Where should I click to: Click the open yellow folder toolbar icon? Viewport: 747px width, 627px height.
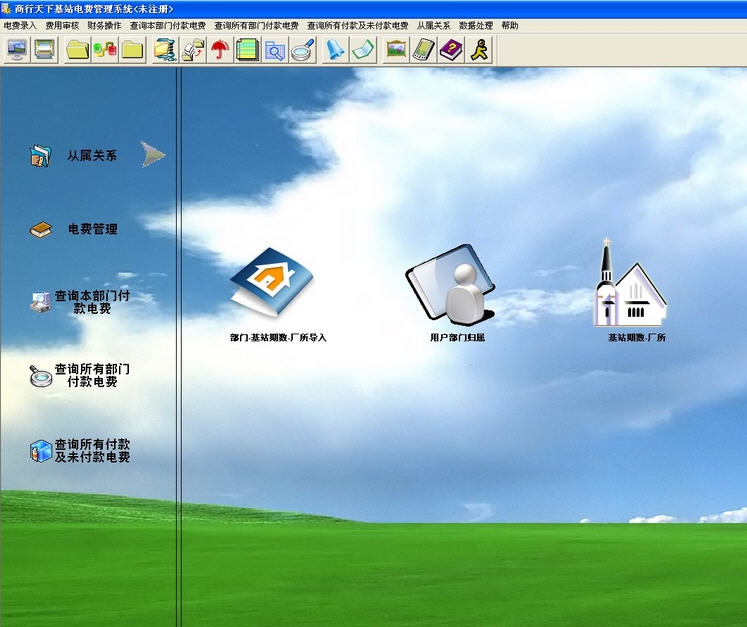click(77, 50)
